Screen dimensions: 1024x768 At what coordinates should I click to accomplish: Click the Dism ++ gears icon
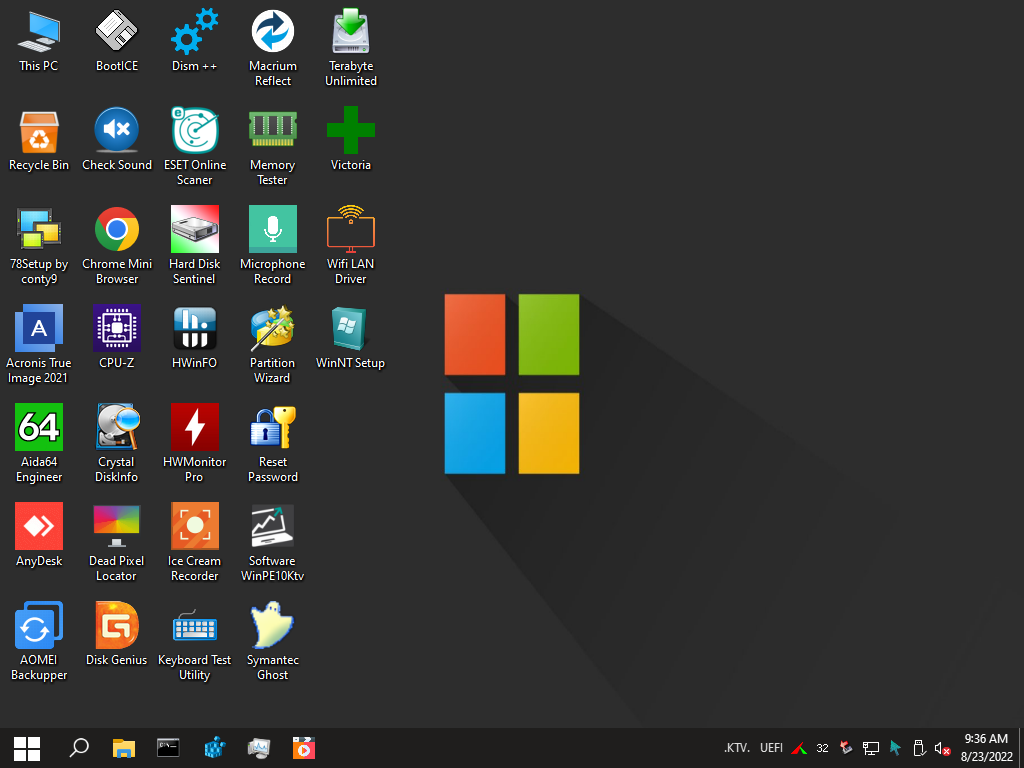pyautogui.click(x=194, y=33)
